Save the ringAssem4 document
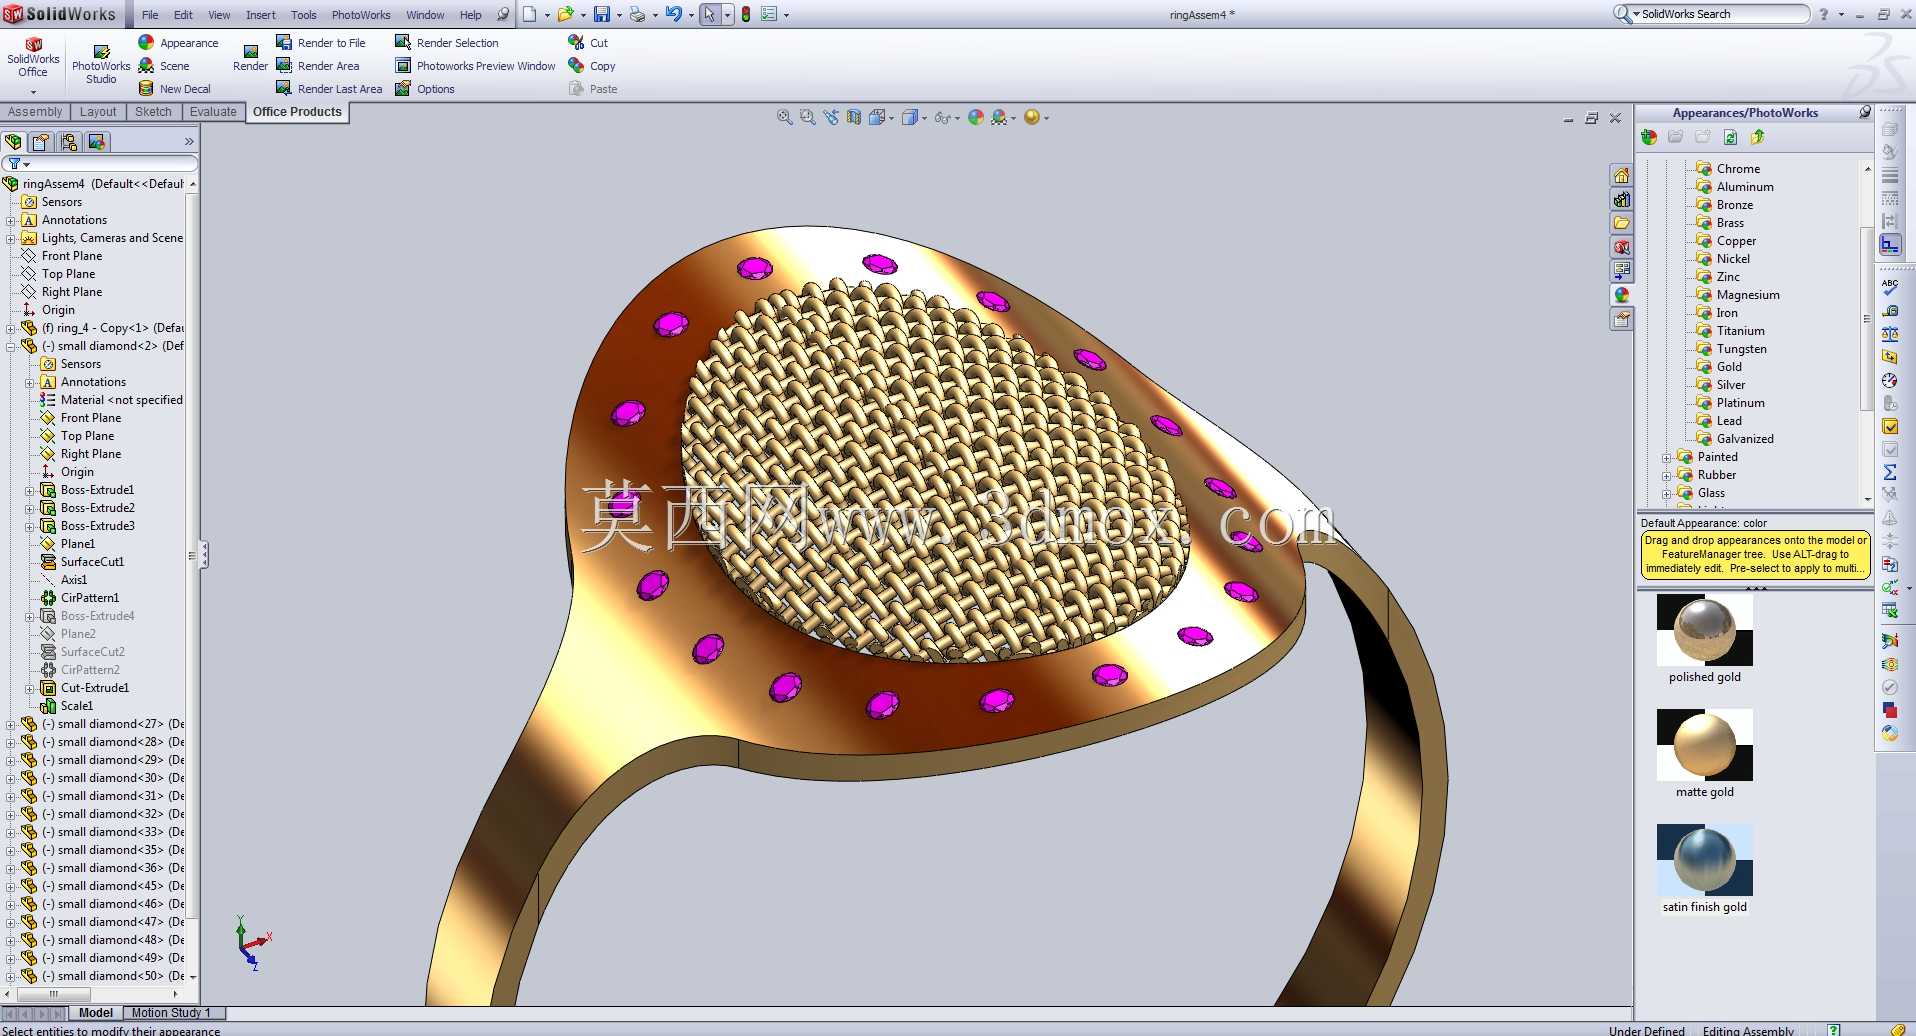 [602, 14]
